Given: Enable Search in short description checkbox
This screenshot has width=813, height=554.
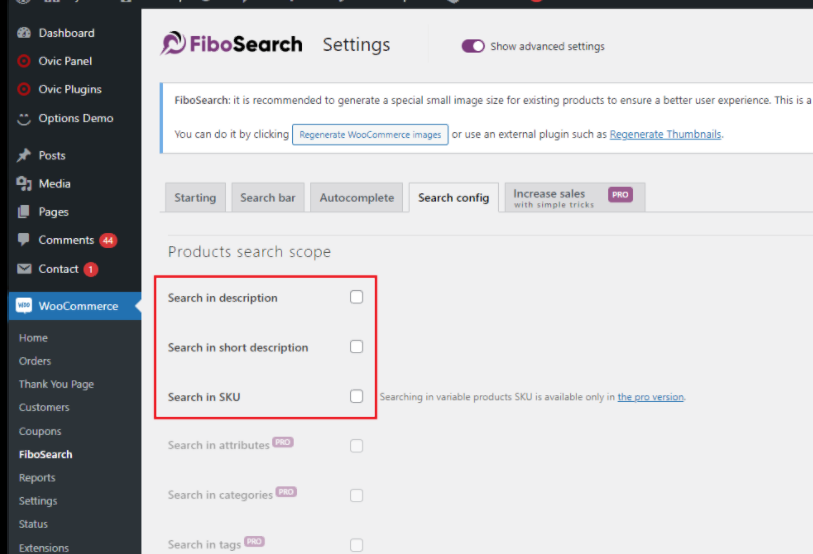Looking at the screenshot, I should (x=356, y=347).
